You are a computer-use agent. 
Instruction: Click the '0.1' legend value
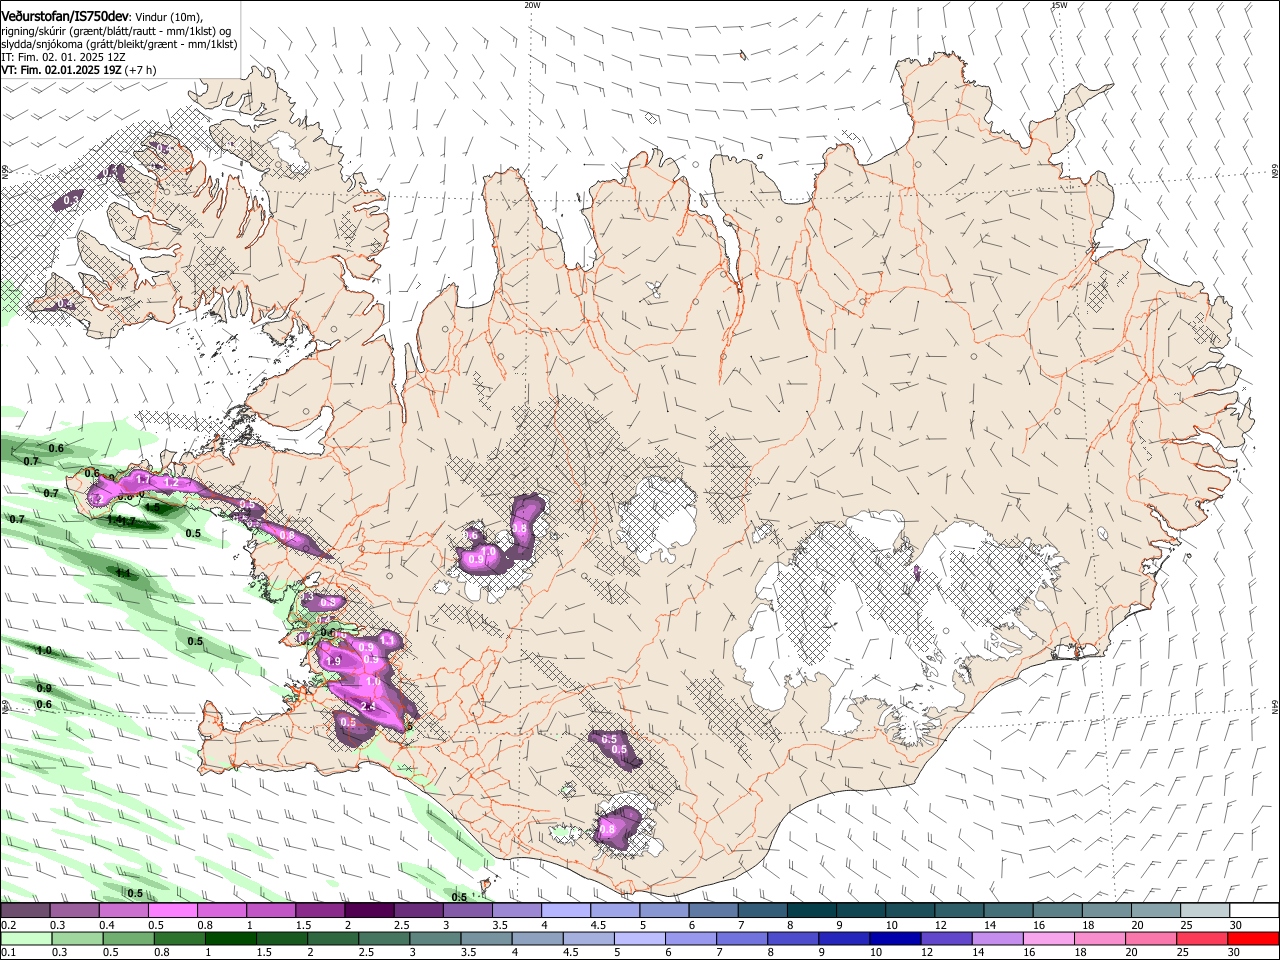point(8,953)
